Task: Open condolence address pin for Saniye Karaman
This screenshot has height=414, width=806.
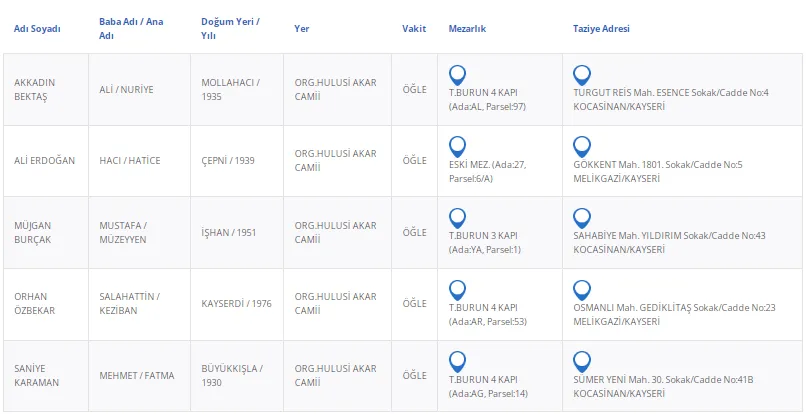Action: coord(581,361)
